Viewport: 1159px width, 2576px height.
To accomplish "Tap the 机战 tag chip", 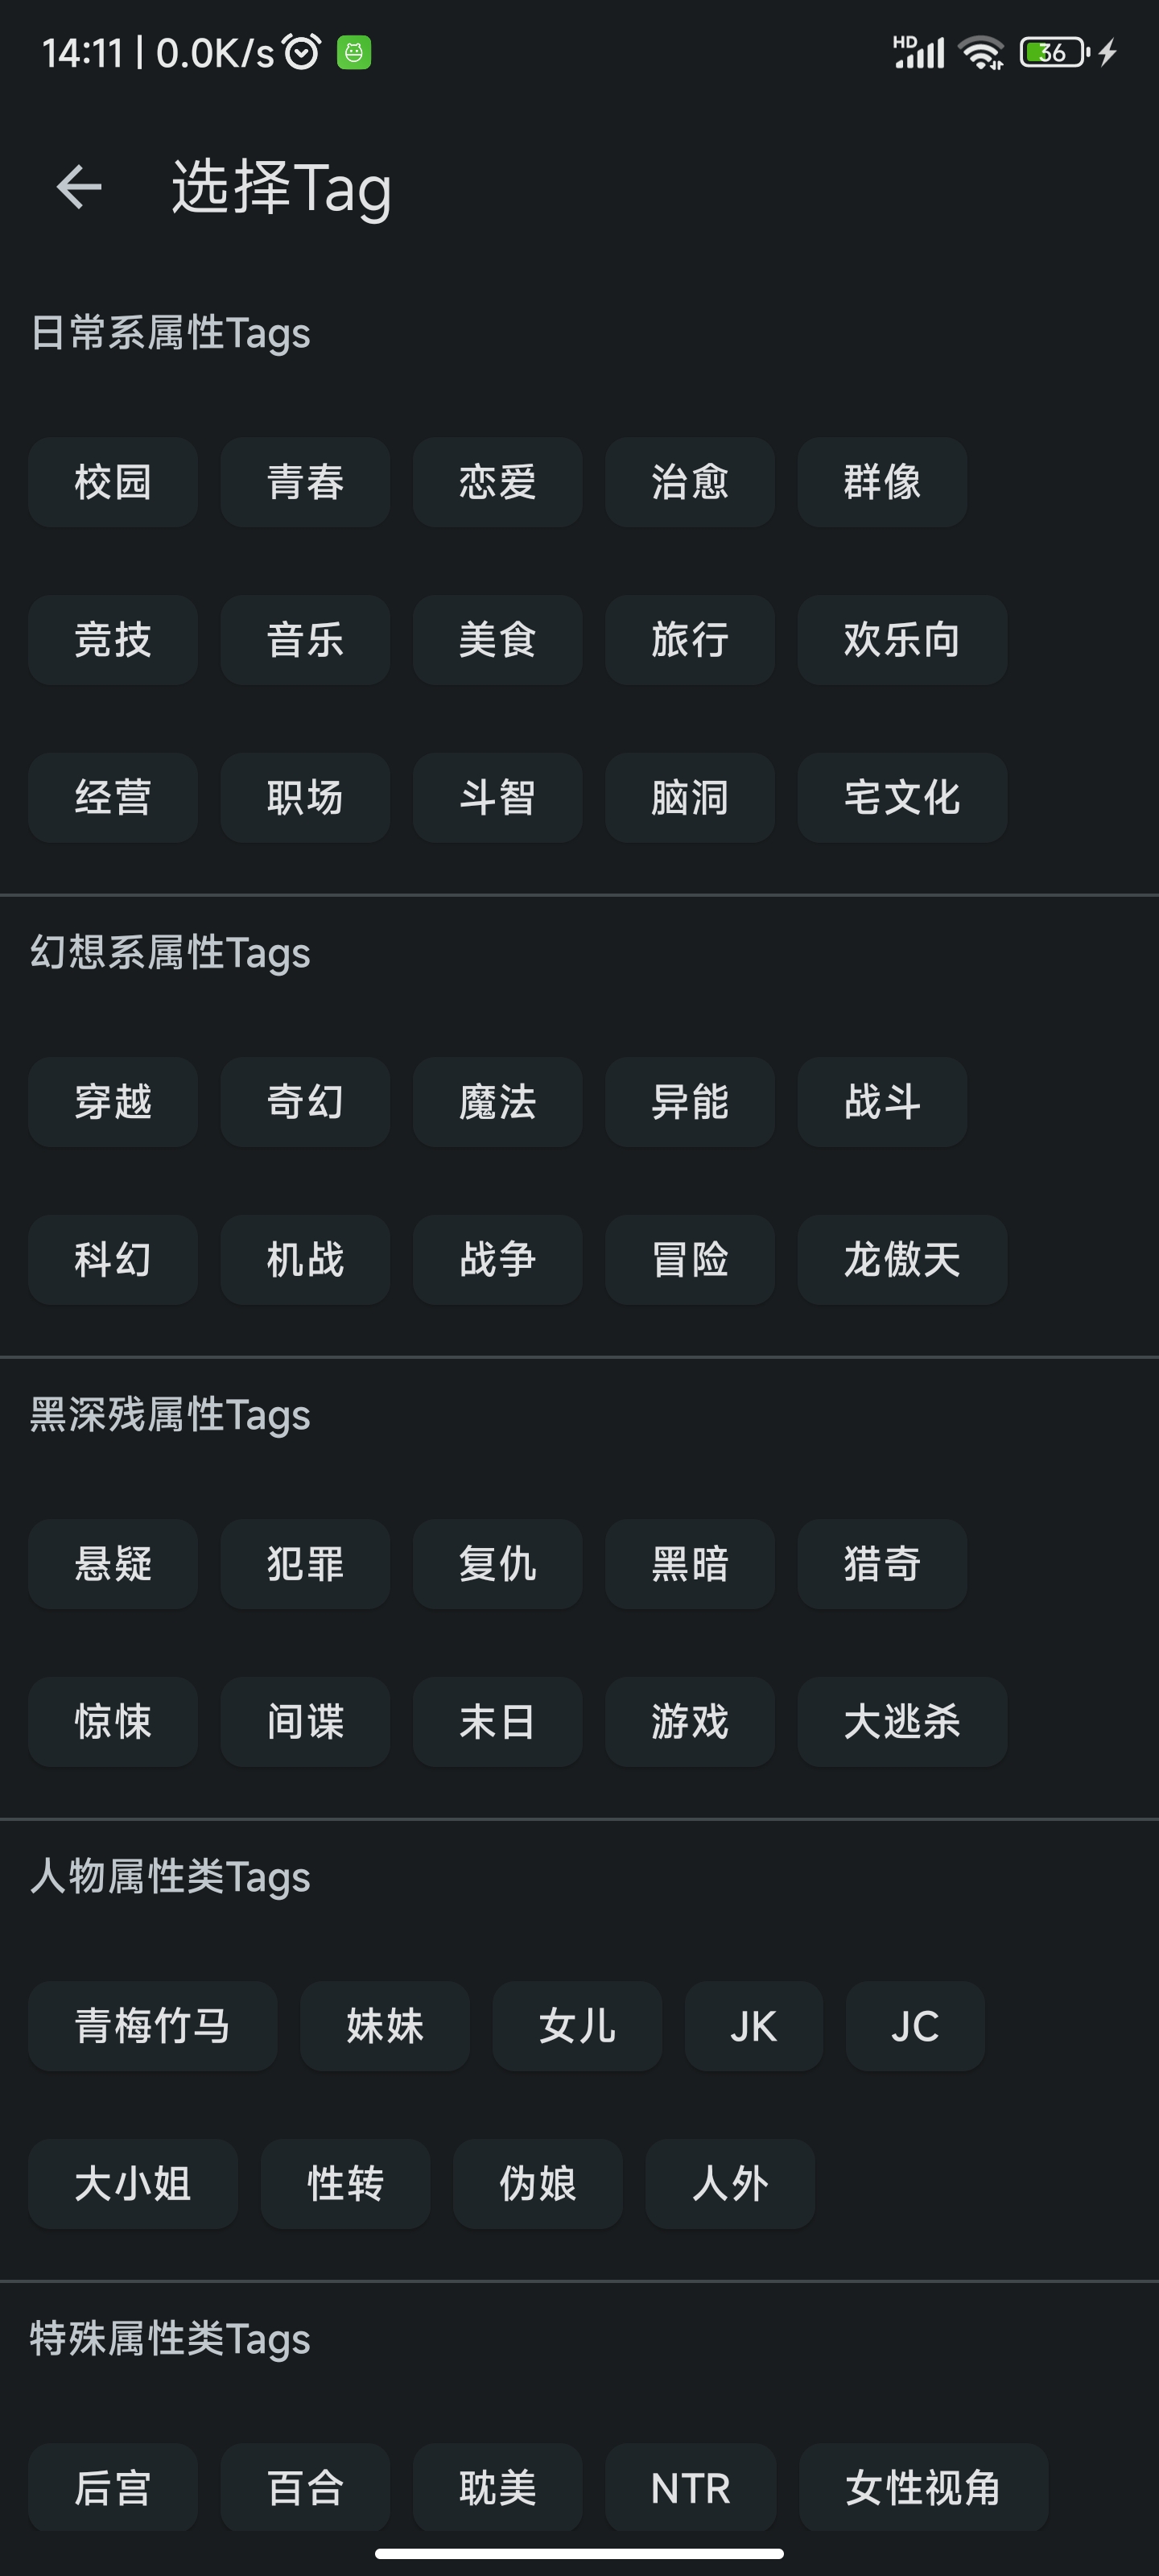I will [305, 1260].
